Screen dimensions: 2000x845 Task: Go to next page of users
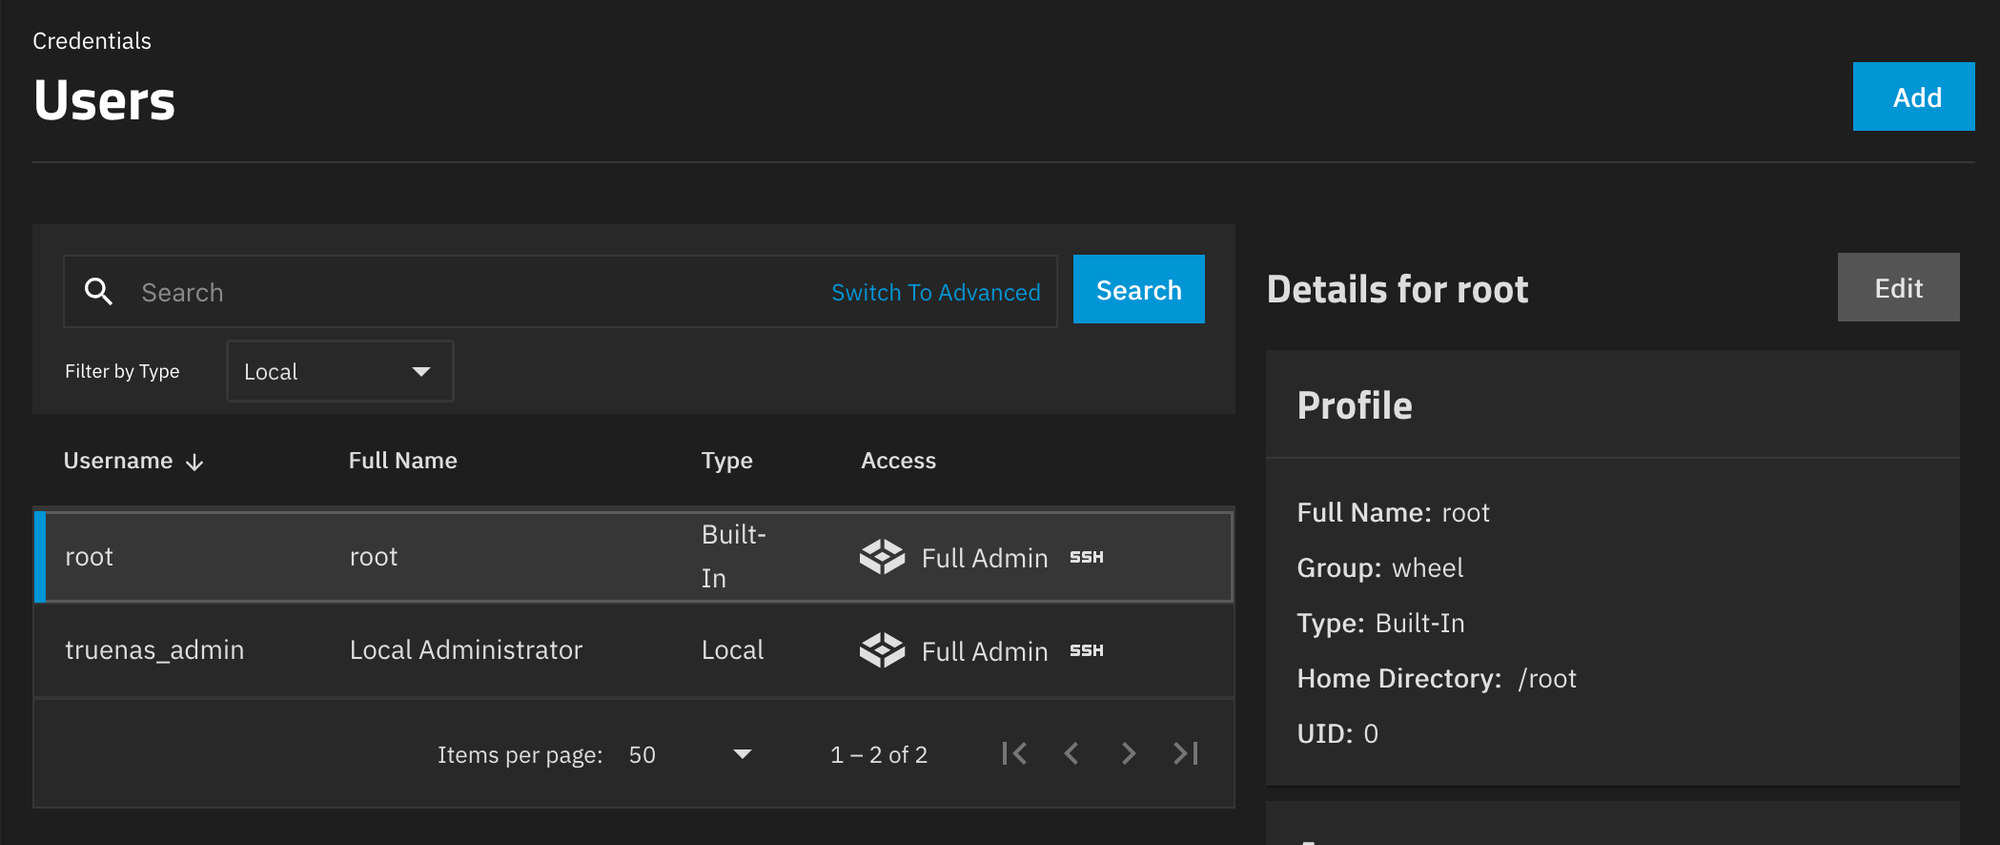pos(1128,753)
